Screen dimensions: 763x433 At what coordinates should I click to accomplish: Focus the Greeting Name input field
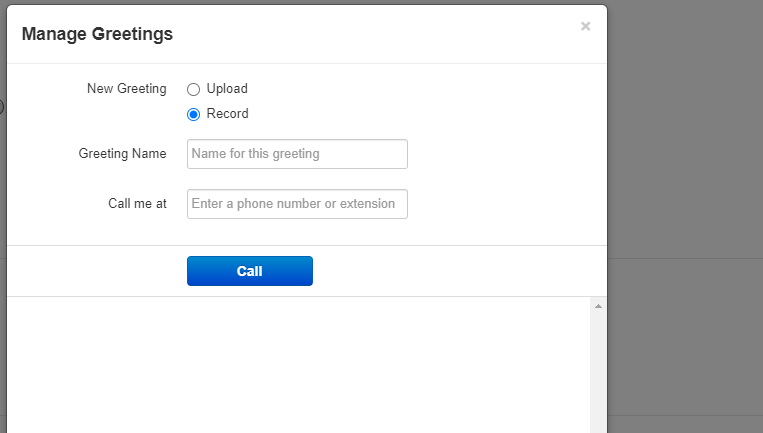pos(297,154)
